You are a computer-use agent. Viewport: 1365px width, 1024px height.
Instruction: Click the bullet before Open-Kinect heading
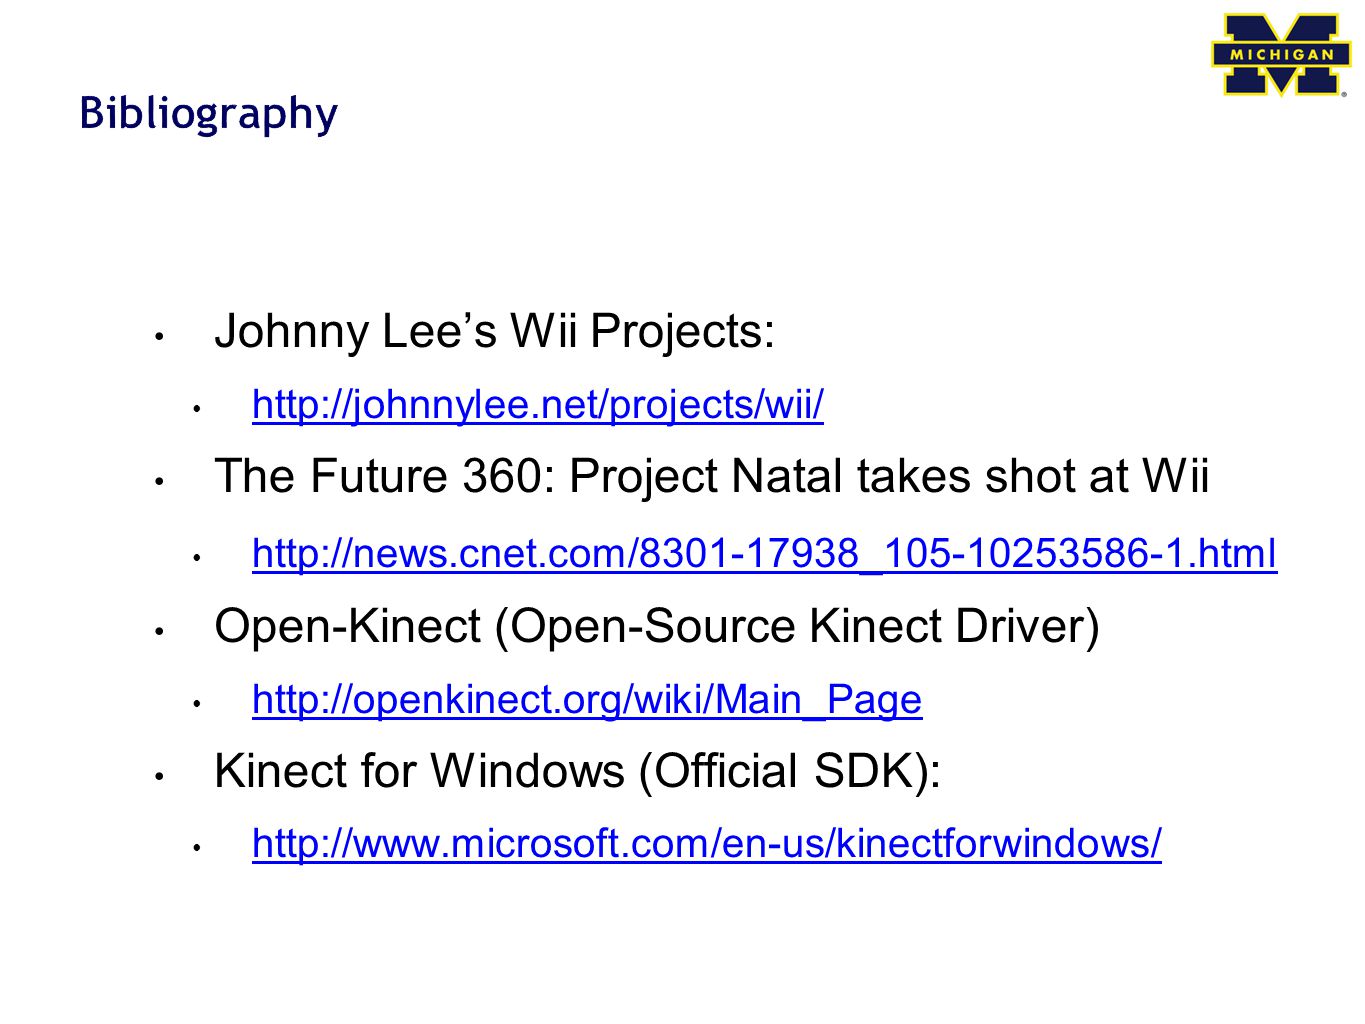pos(159,632)
